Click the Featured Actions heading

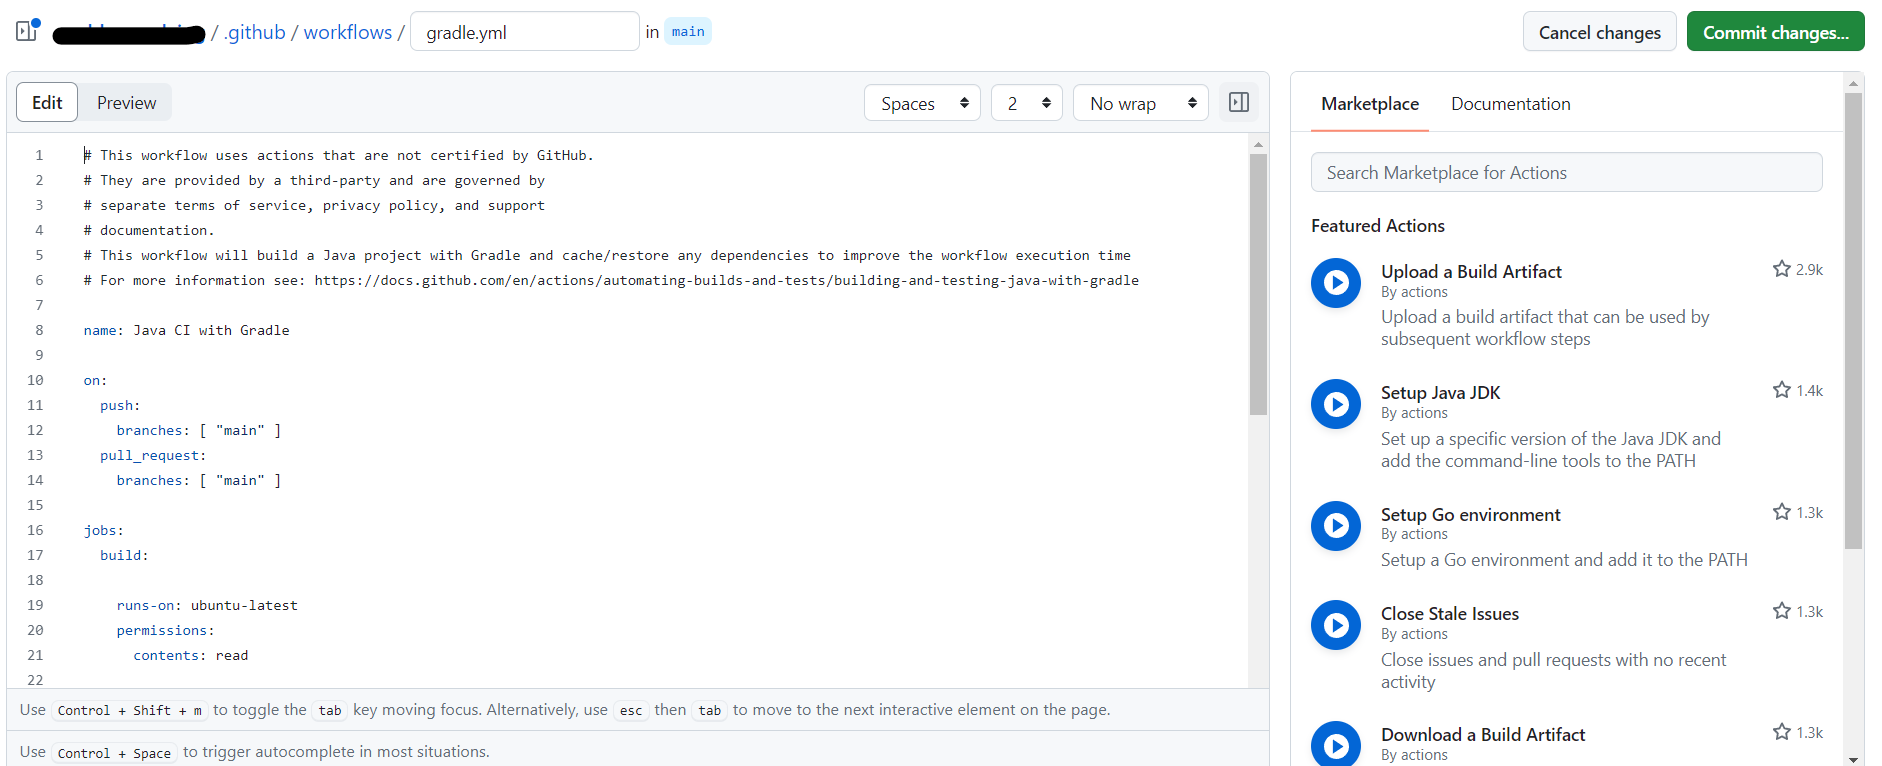1377,226
